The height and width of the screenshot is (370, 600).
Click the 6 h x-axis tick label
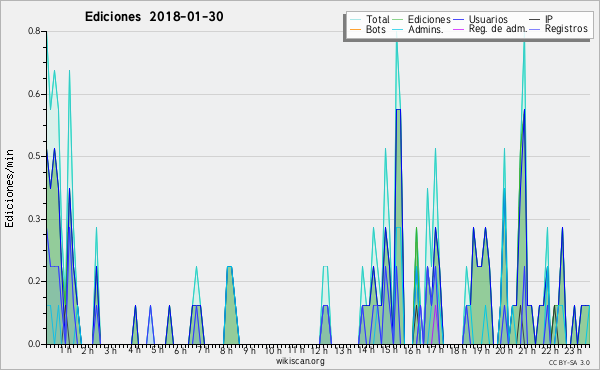pyautogui.click(x=180, y=350)
